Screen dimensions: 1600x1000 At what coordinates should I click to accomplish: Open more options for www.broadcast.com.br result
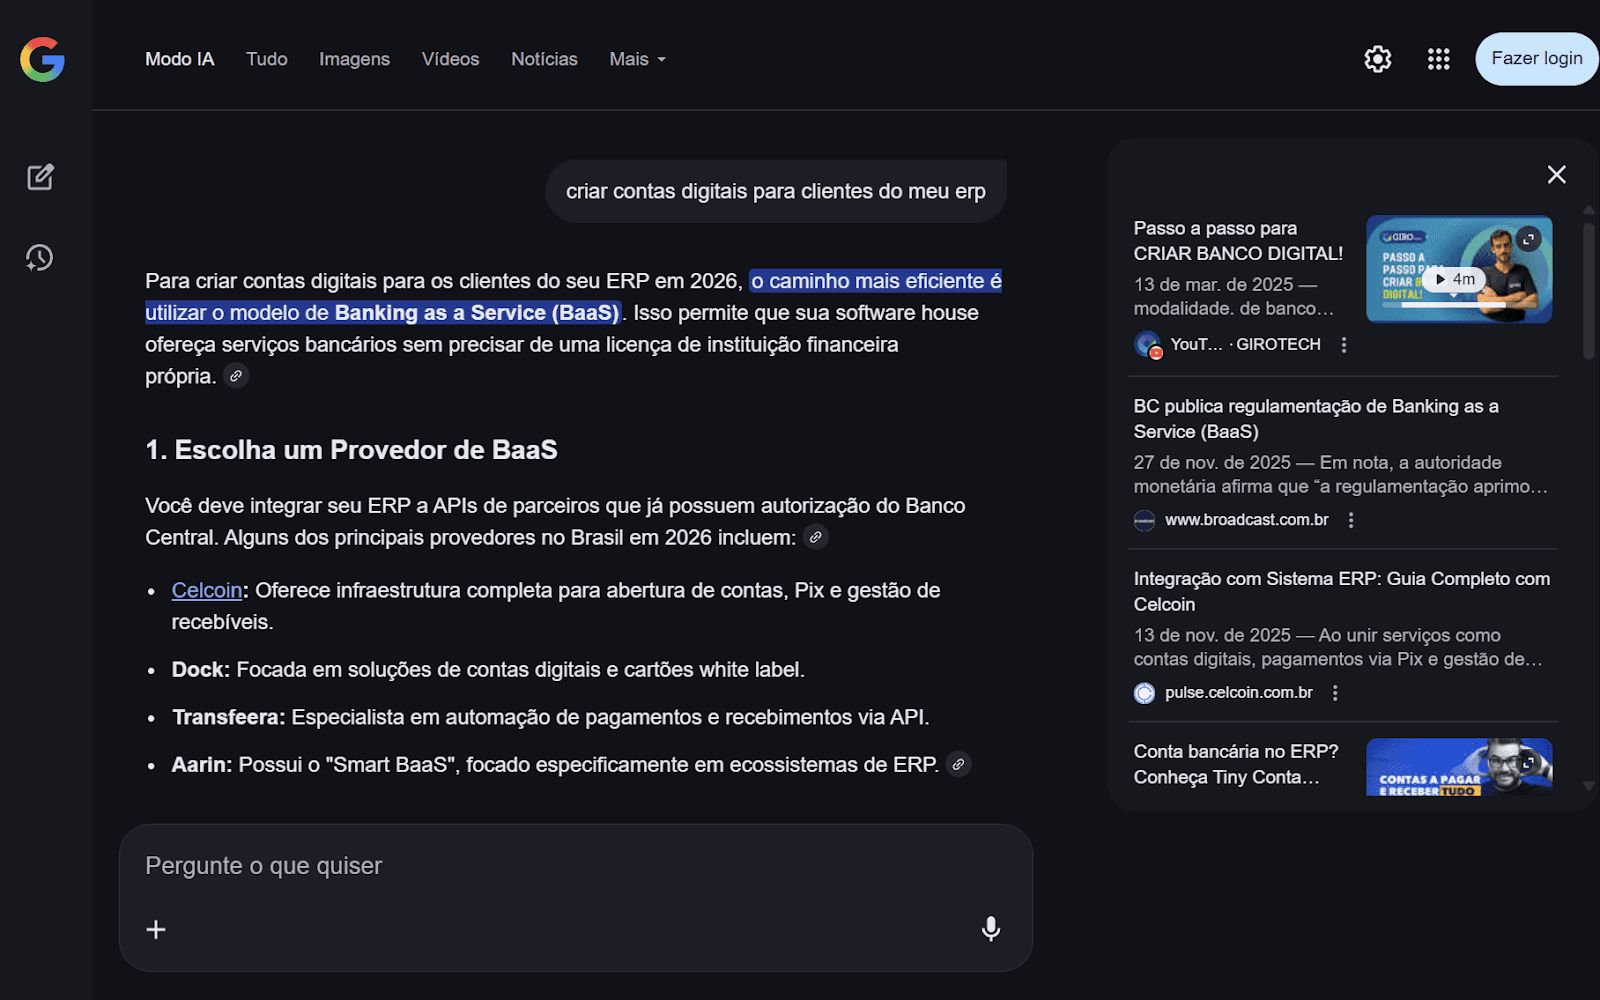tap(1351, 520)
